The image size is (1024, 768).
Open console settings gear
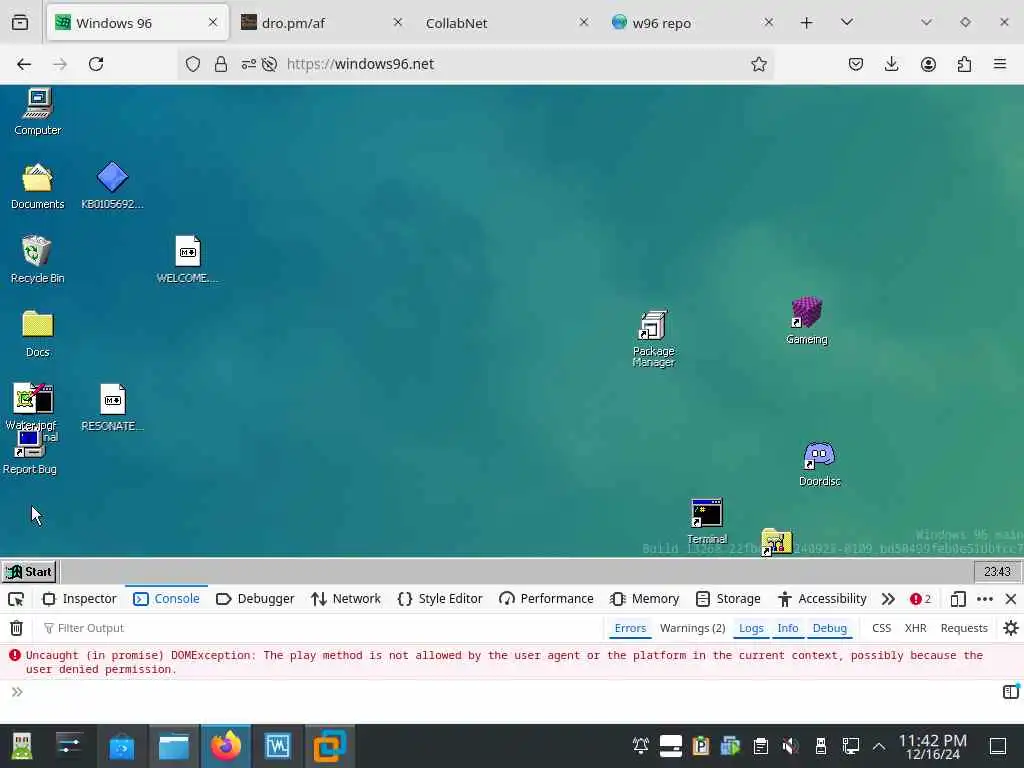click(x=1010, y=628)
